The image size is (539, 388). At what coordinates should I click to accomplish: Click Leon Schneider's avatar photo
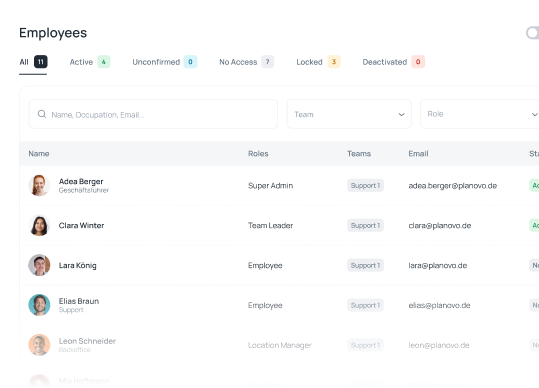point(39,345)
